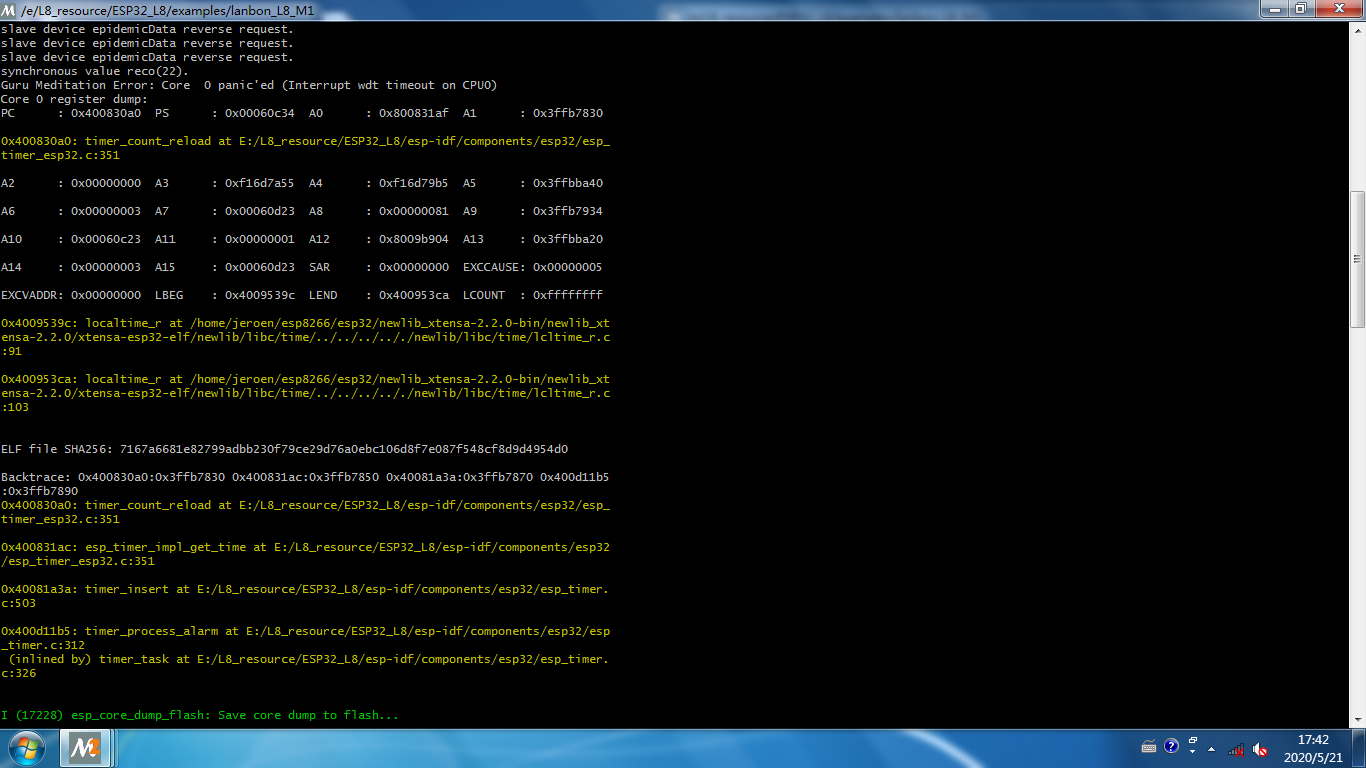Click the Help question-mark tray icon
Screen dimensions: 1366x768
pyautogui.click(x=1170, y=745)
